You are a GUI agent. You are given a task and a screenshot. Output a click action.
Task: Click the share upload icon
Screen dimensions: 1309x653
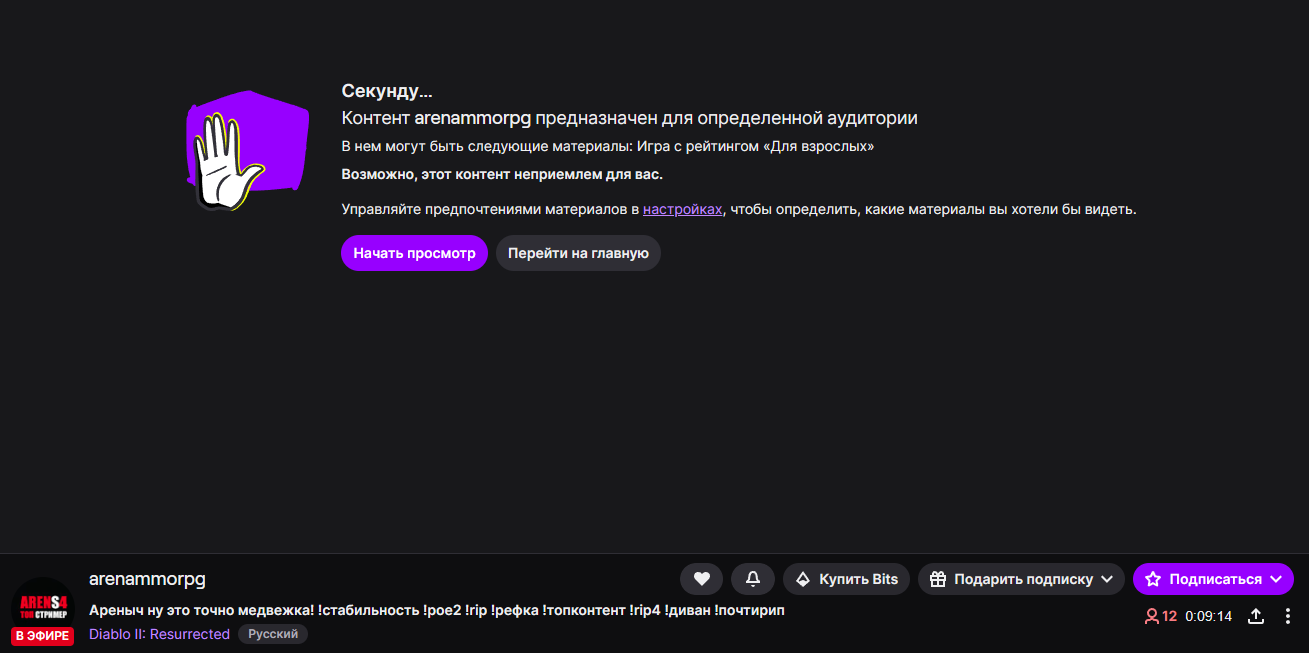point(1256,616)
